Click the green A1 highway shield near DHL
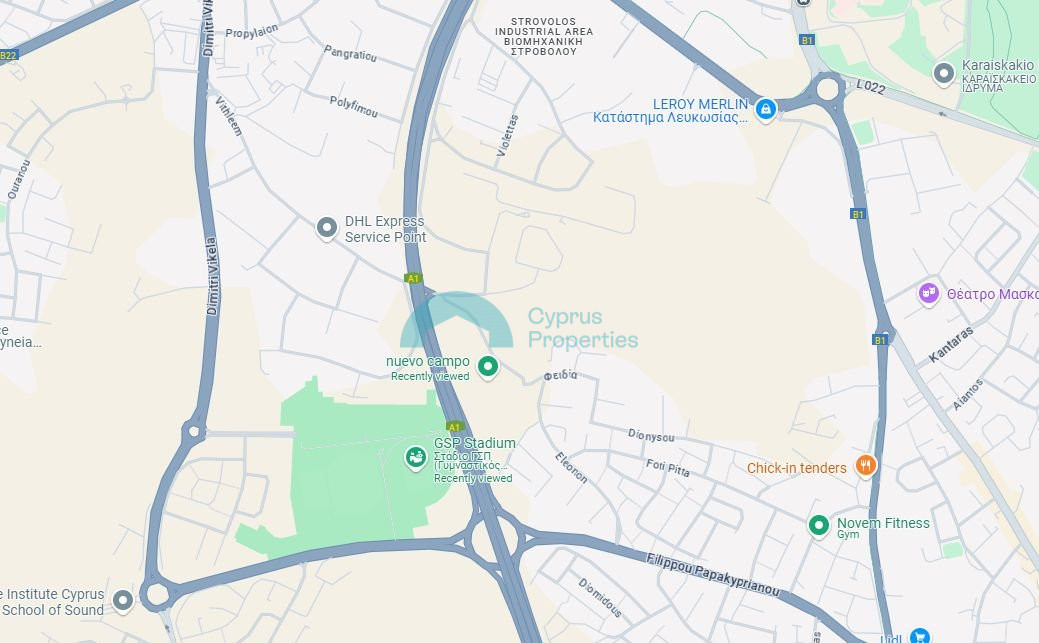This screenshot has width=1039, height=643. pyautogui.click(x=413, y=278)
